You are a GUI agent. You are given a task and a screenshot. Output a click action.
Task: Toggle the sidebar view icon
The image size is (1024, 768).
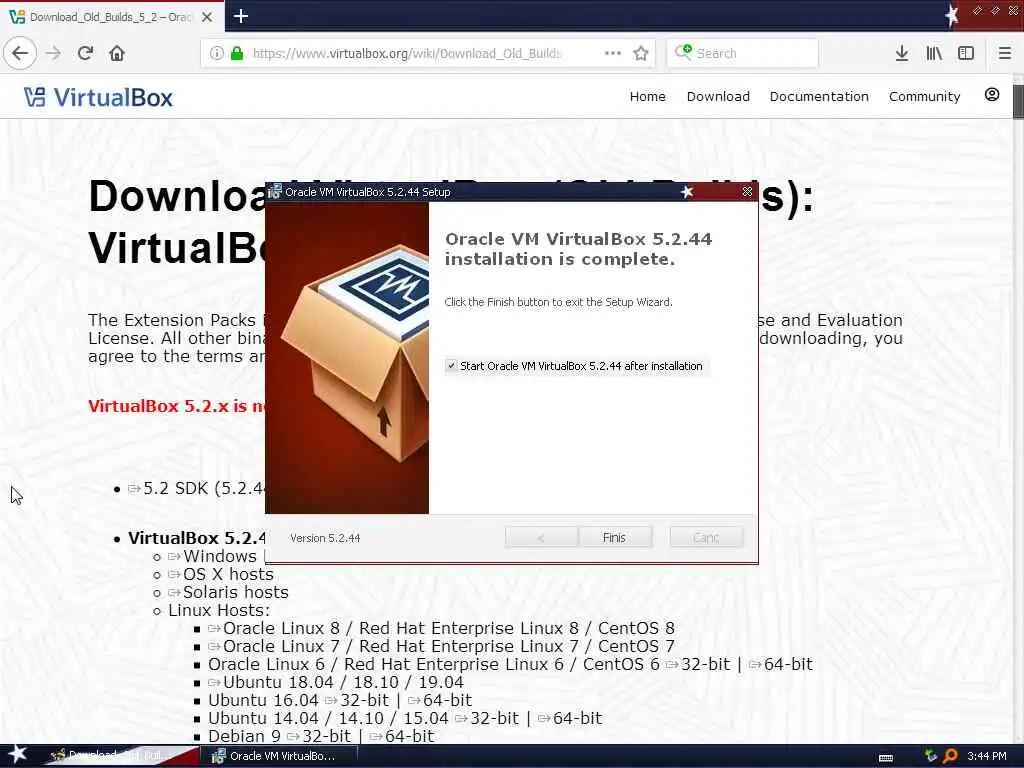(966, 53)
